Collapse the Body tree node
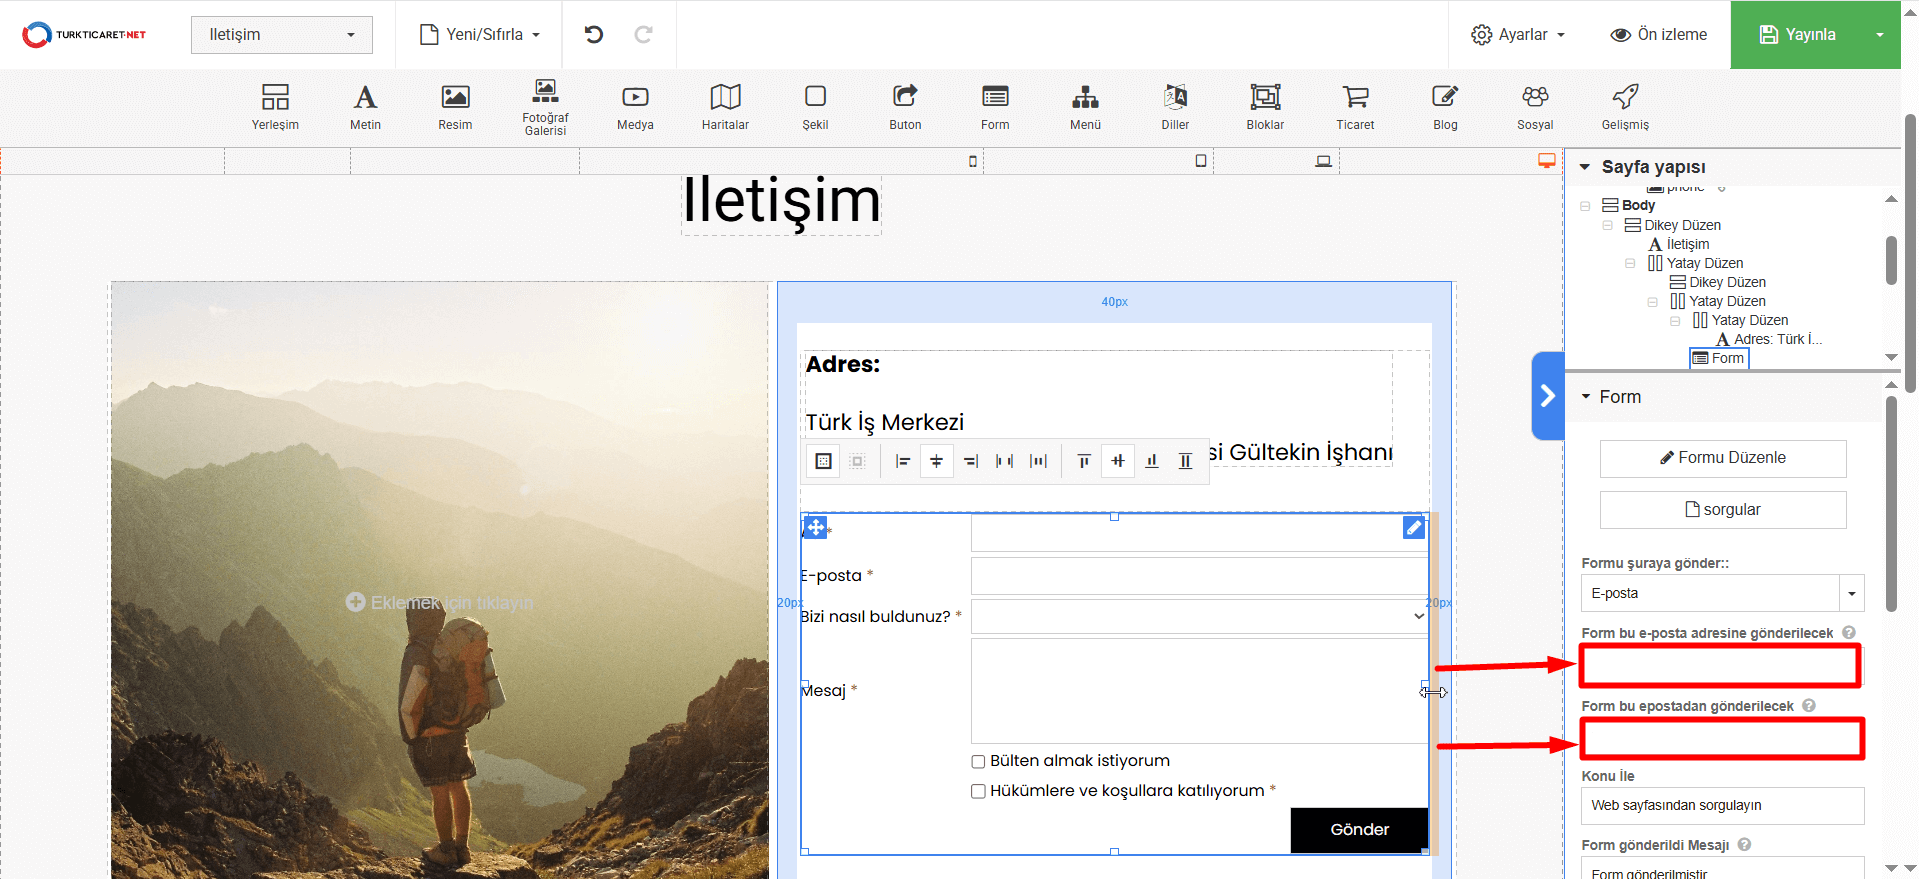 1585,206
